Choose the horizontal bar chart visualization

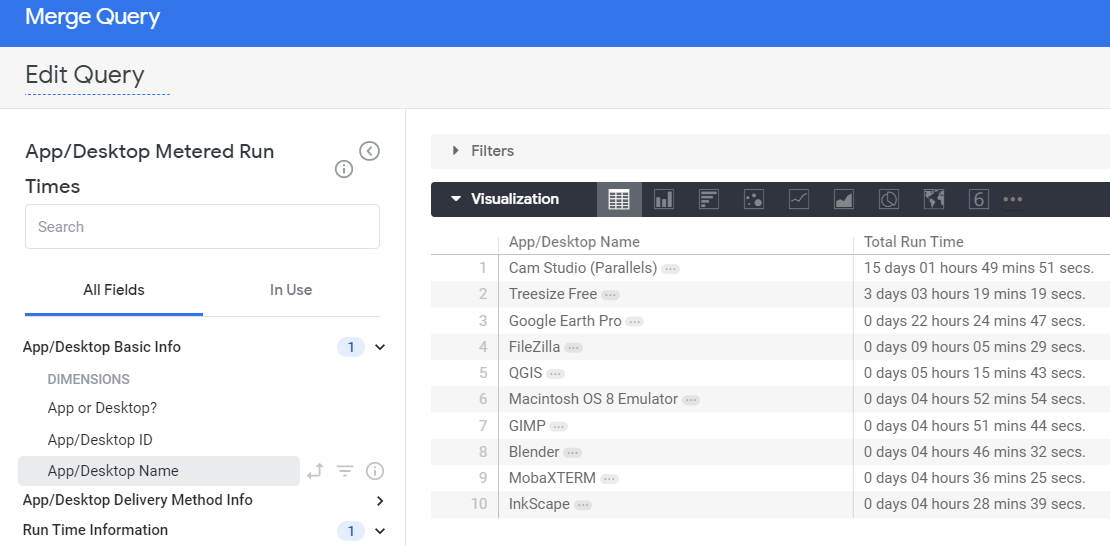pyautogui.click(x=709, y=199)
